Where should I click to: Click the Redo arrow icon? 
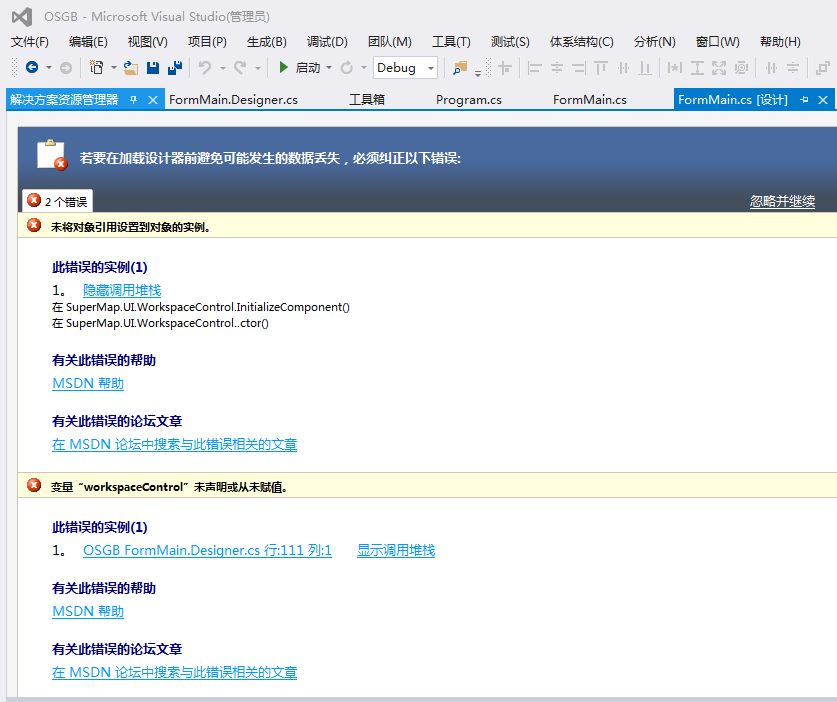click(240, 67)
